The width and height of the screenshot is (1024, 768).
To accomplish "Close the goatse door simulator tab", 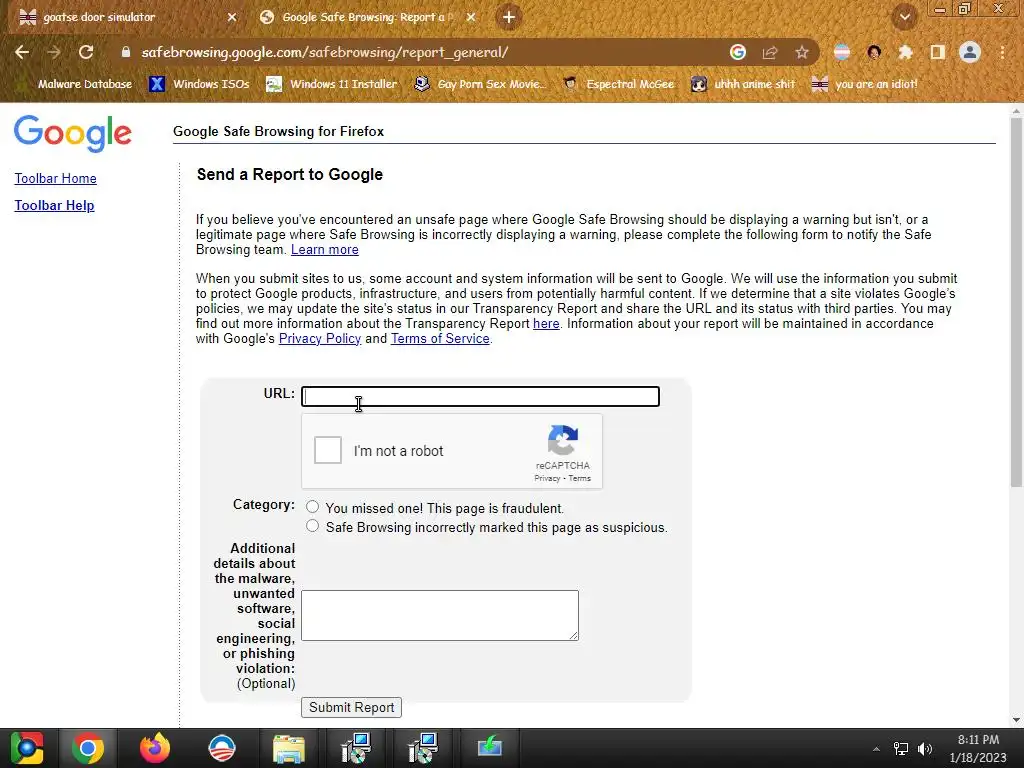I will point(232,17).
